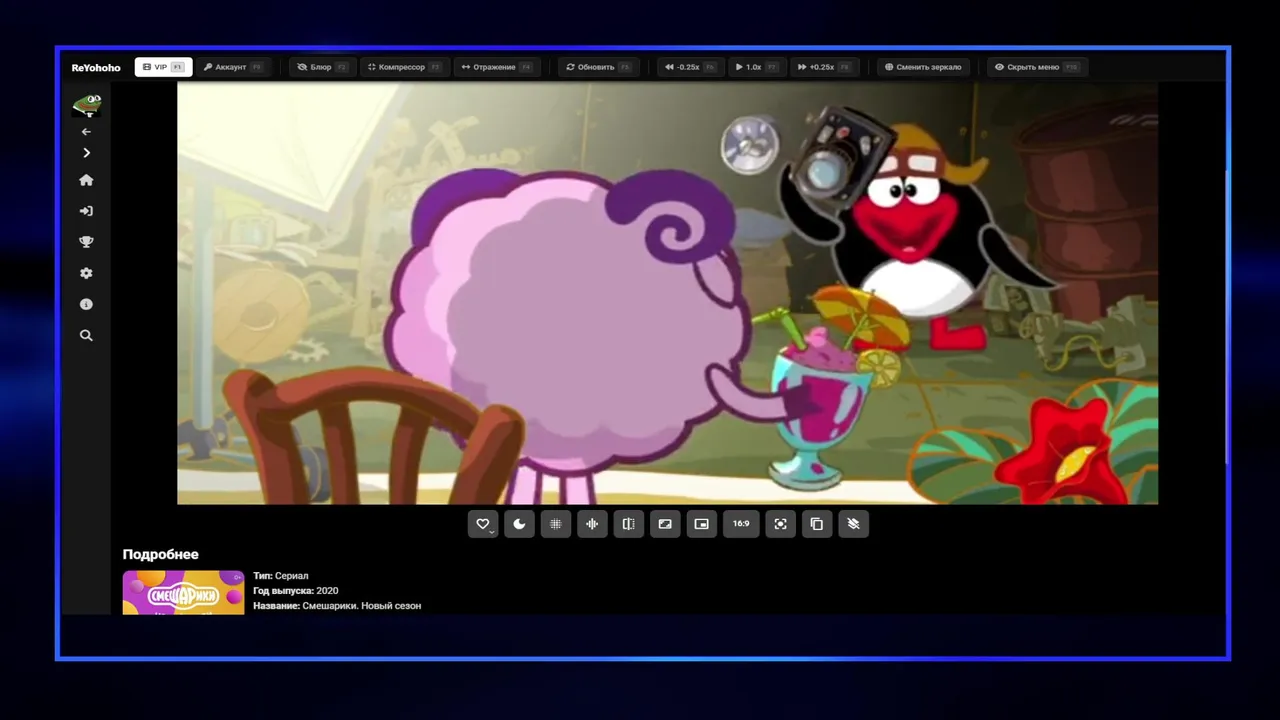Image resolution: width=1280 pixels, height=720 pixels.
Task: Click the Обновить refresh button
Action: [x=598, y=67]
